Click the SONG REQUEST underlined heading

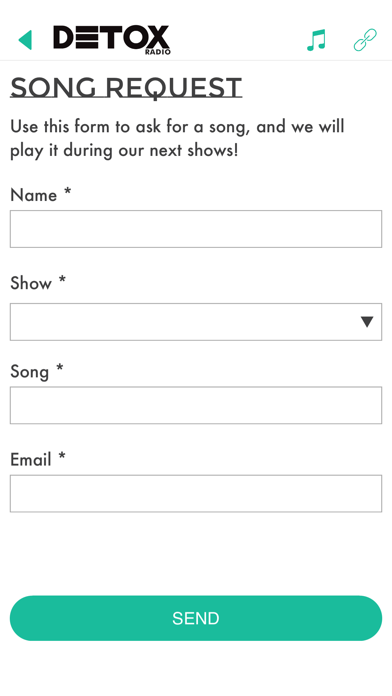[126, 87]
